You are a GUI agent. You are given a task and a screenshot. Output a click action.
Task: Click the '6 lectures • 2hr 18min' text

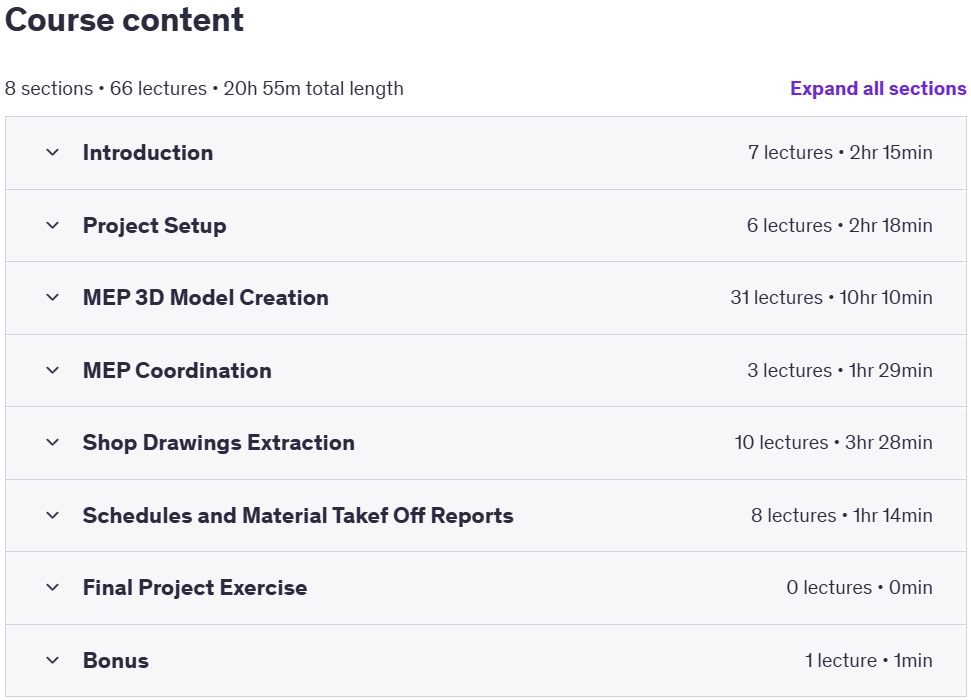point(839,225)
